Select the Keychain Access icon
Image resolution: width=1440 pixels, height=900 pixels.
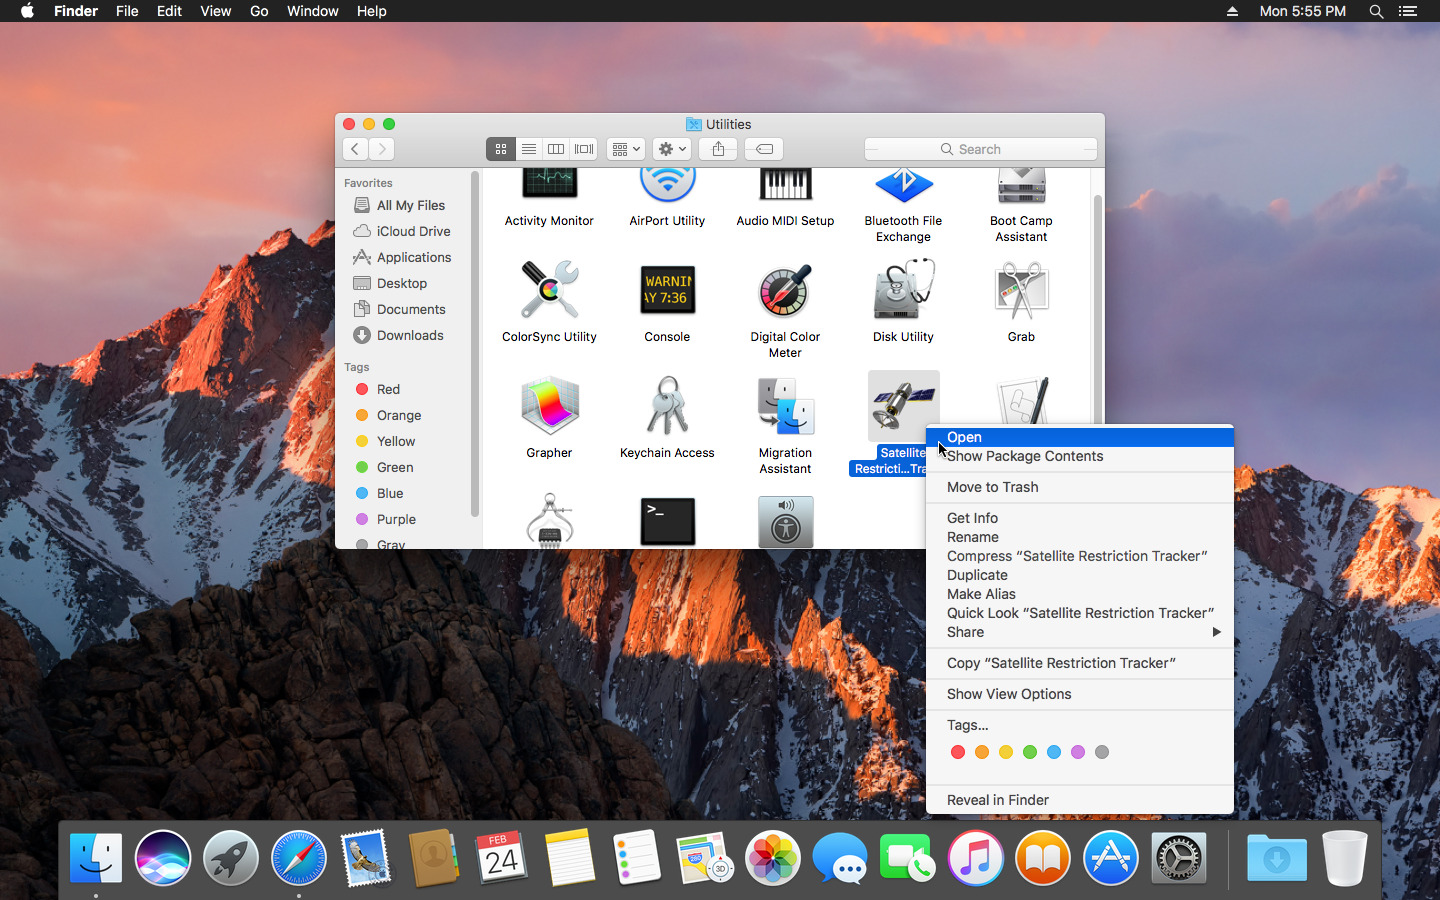coord(667,407)
